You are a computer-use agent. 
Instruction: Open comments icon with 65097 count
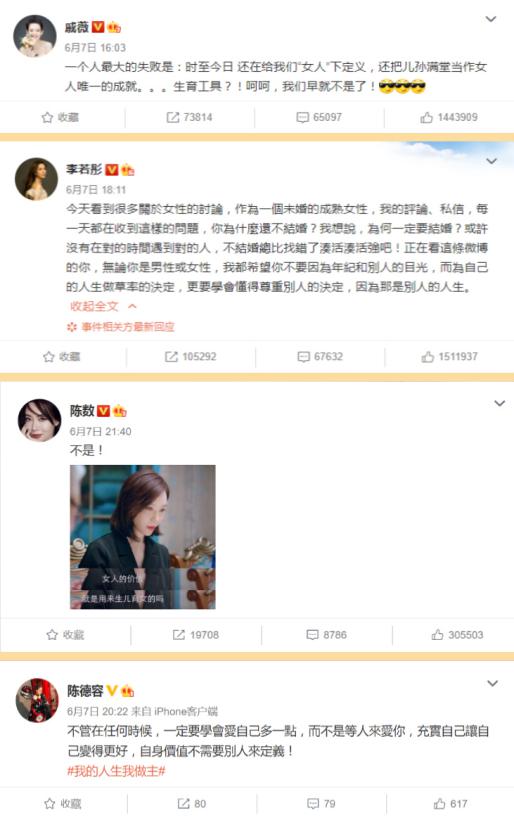point(302,117)
